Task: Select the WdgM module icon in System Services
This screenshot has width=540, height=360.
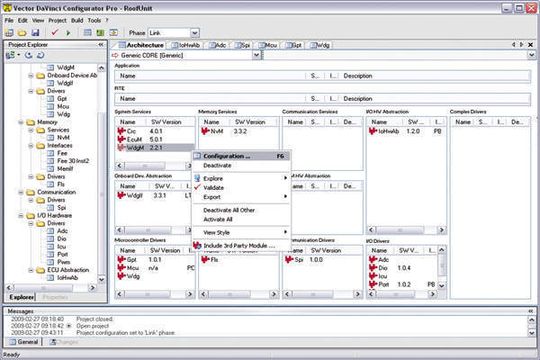Action: point(121,147)
